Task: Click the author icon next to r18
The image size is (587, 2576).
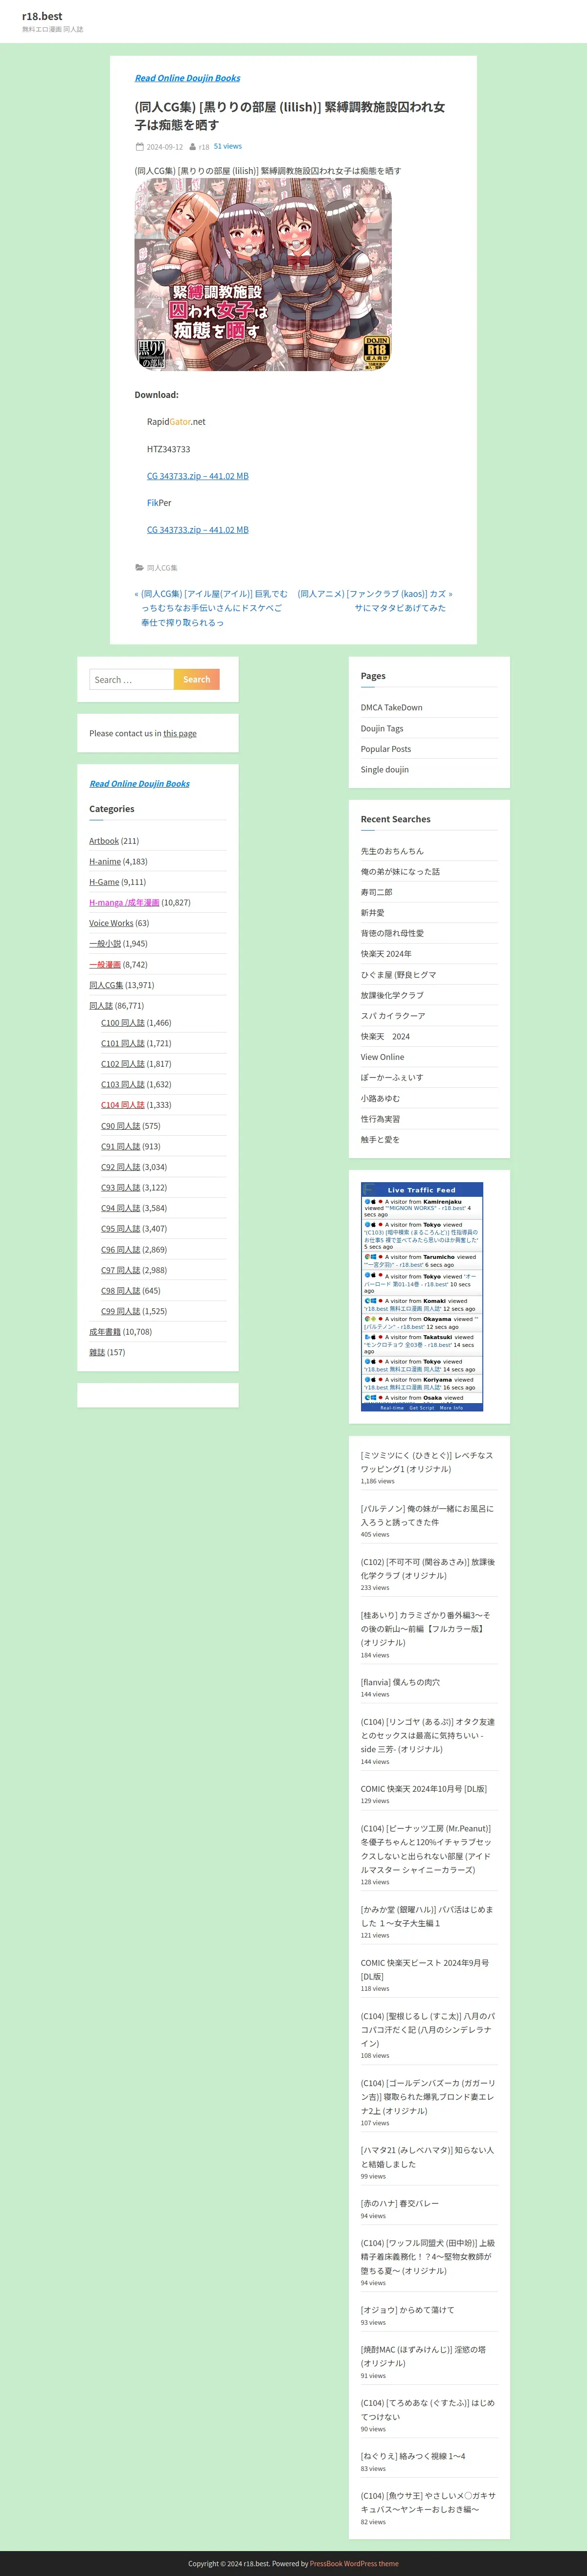Action: (192, 147)
